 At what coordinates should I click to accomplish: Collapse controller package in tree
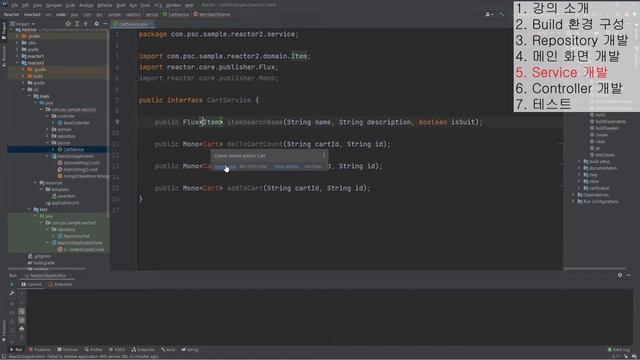click(48, 116)
